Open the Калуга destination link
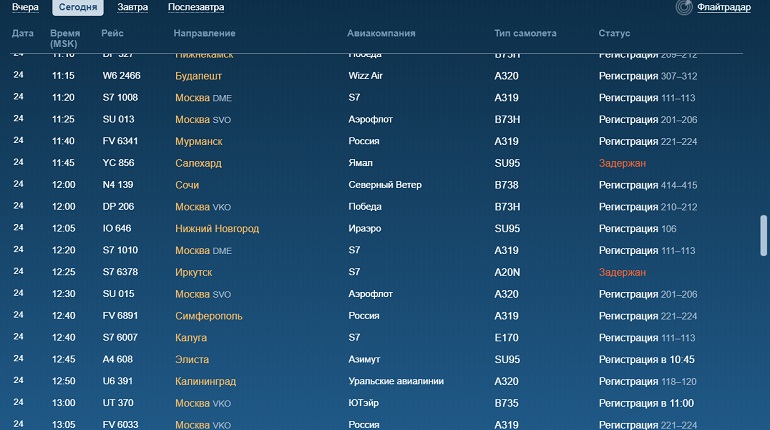 tap(191, 338)
